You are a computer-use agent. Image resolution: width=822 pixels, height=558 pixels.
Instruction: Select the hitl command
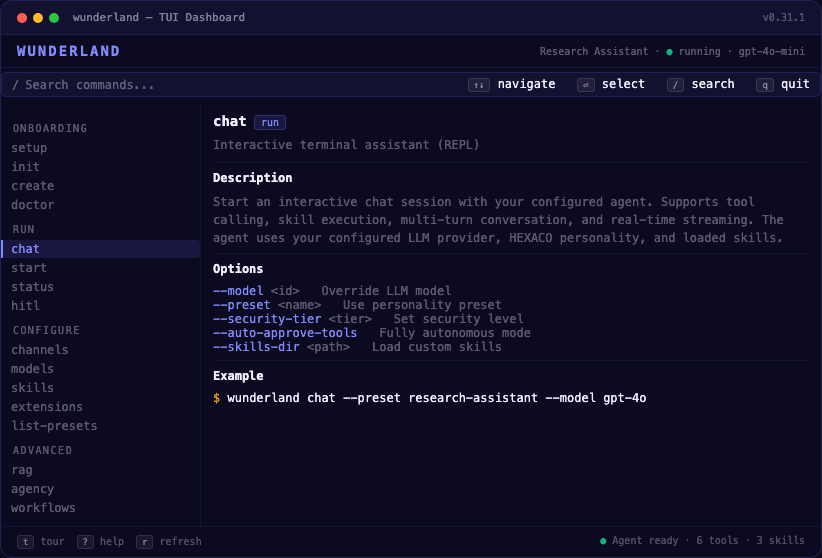pyautogui.click(x=25, y=306)
